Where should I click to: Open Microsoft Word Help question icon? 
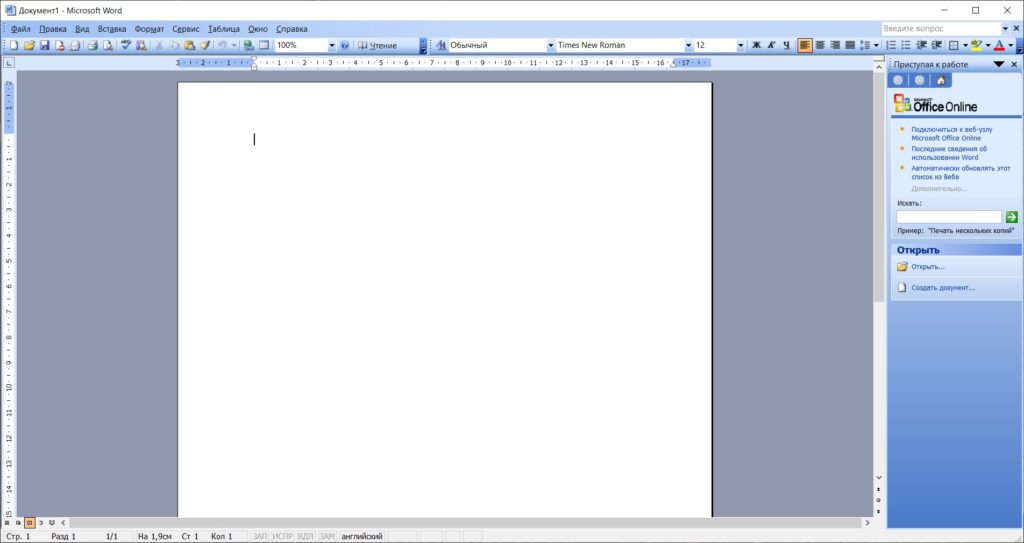[x=345, y=45]
